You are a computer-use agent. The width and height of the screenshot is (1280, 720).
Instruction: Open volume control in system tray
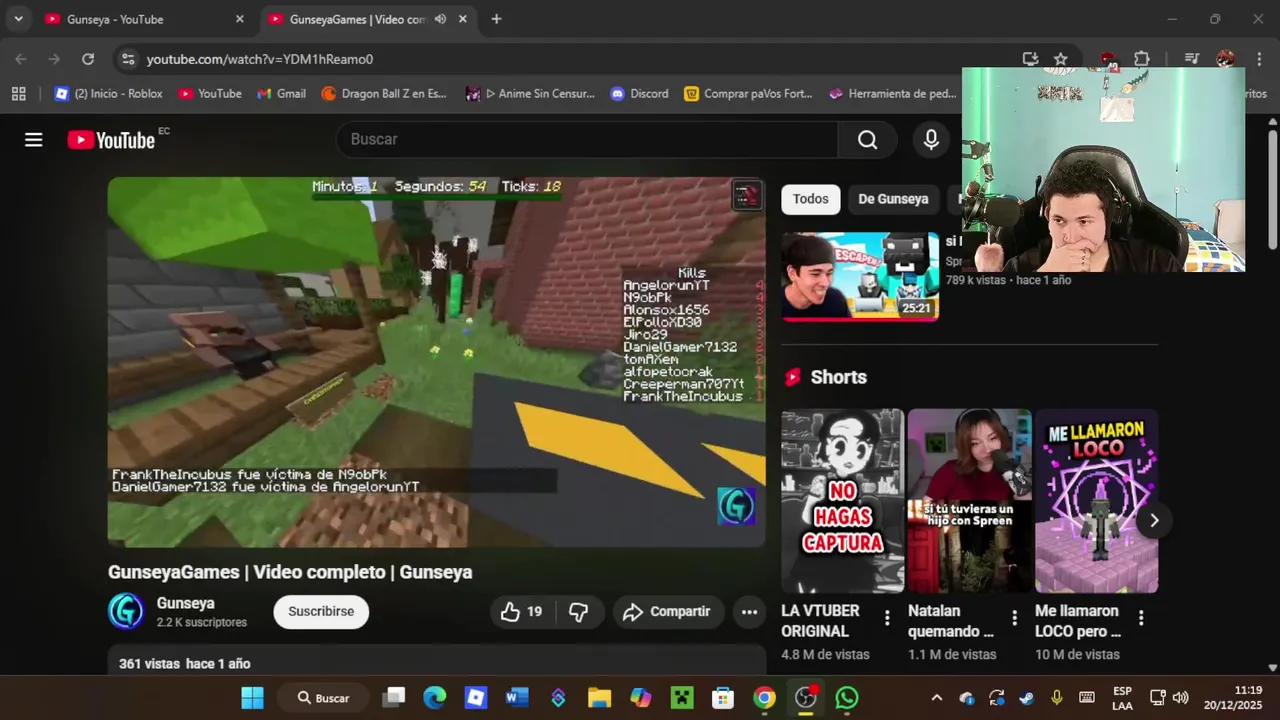tap(1180, 698)
